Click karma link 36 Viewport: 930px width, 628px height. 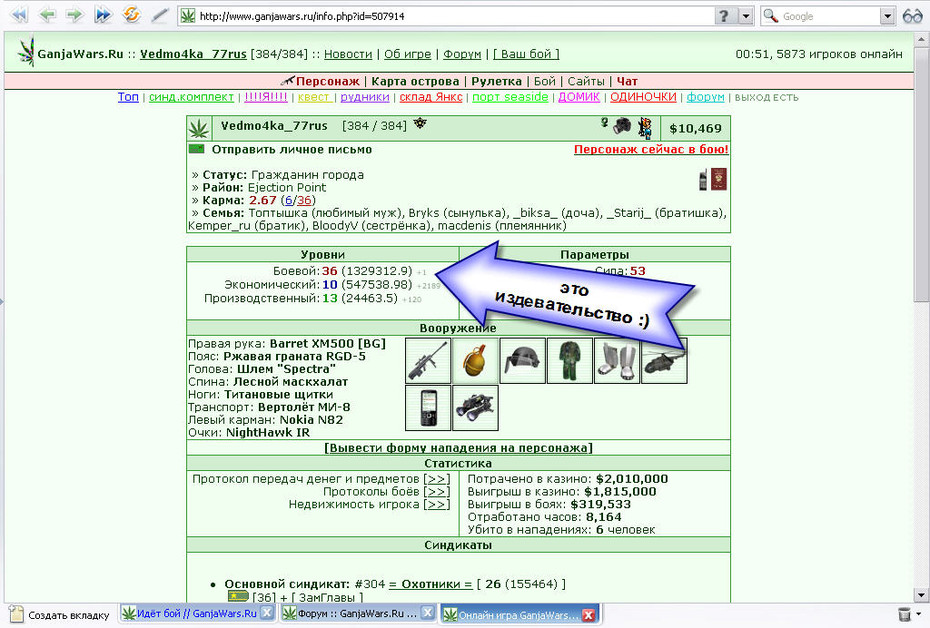click(304, 200)
